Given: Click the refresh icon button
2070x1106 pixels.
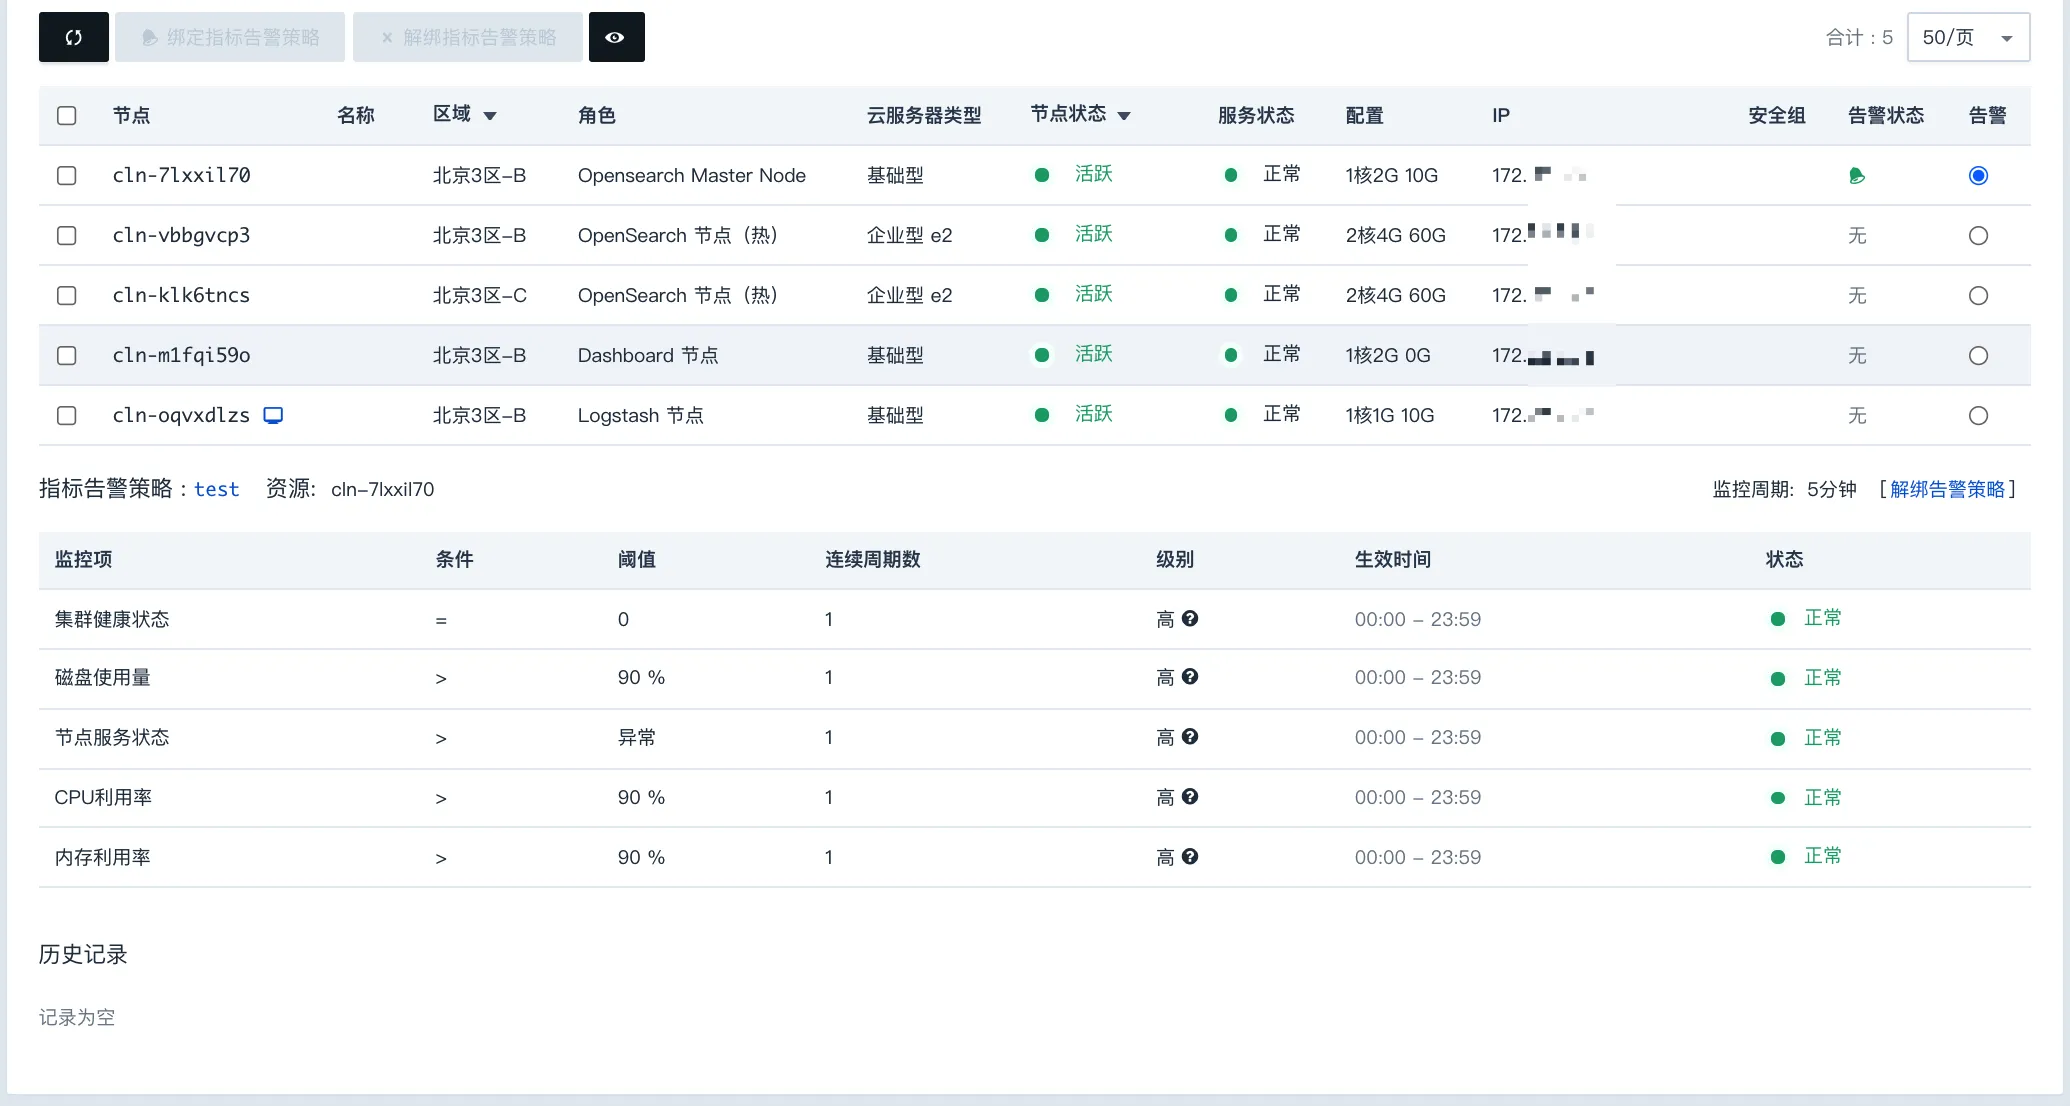Looking at the screenshot, I should tap(74, 37).
